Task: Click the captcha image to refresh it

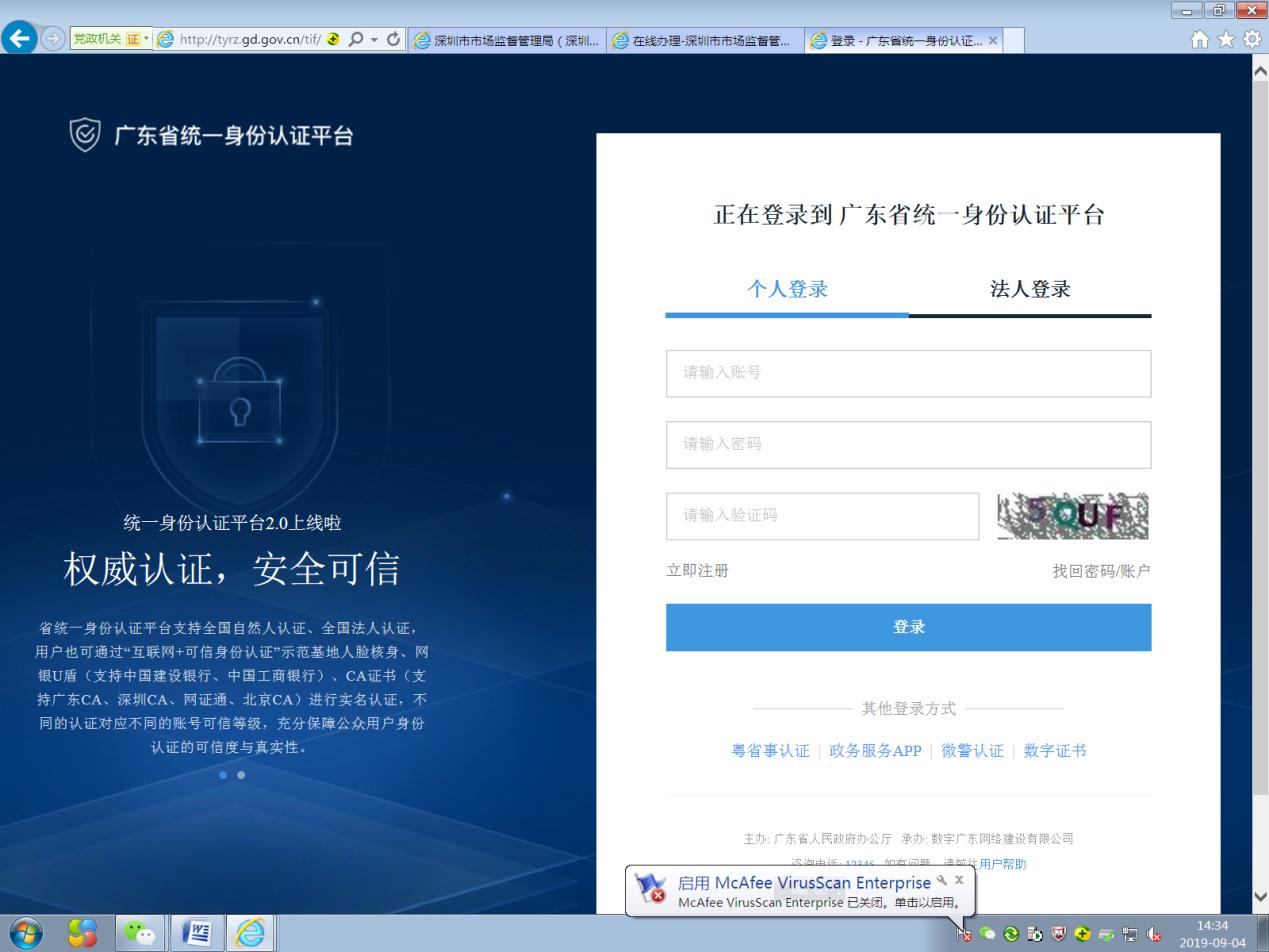Action: tap(1072, 516)
